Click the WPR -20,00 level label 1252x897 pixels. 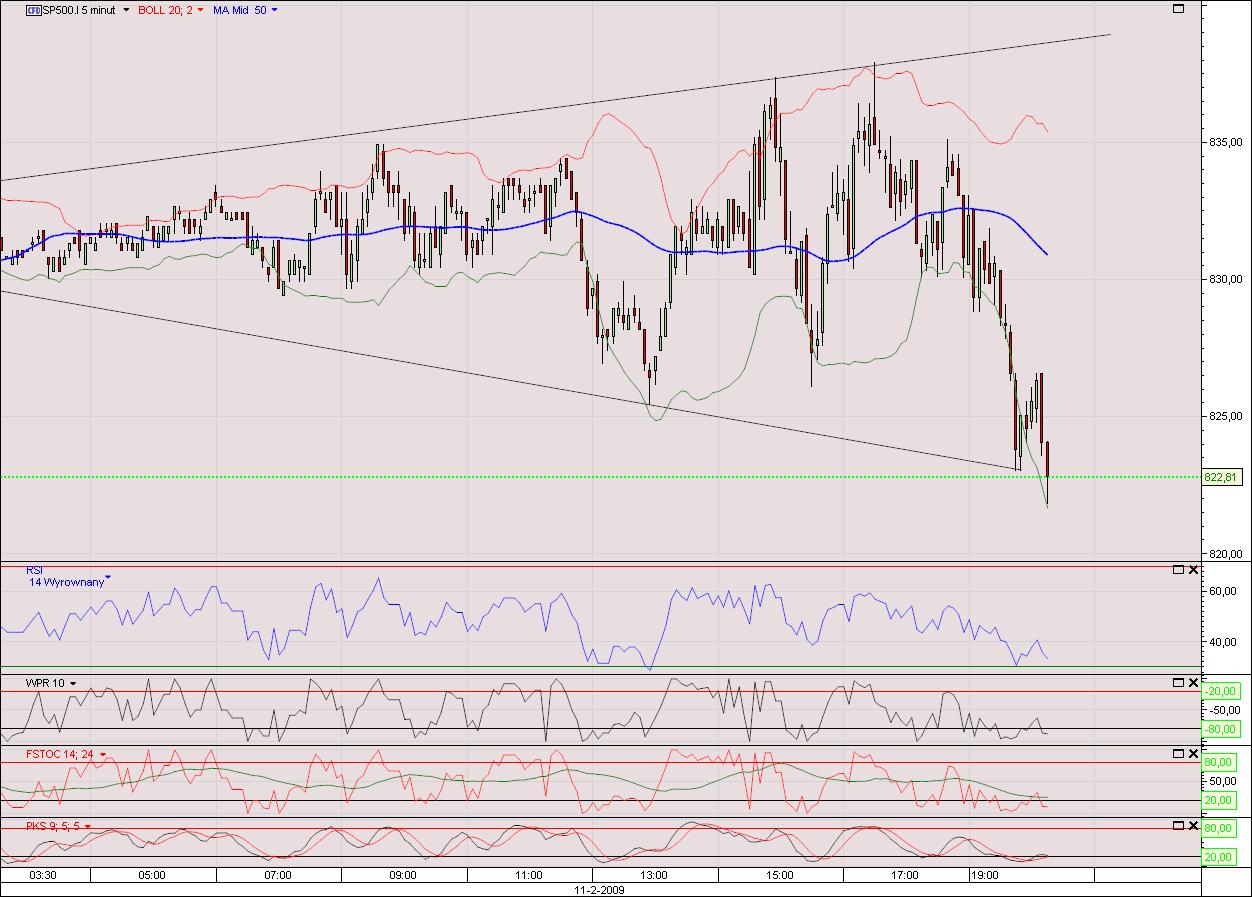point(1222,691)
